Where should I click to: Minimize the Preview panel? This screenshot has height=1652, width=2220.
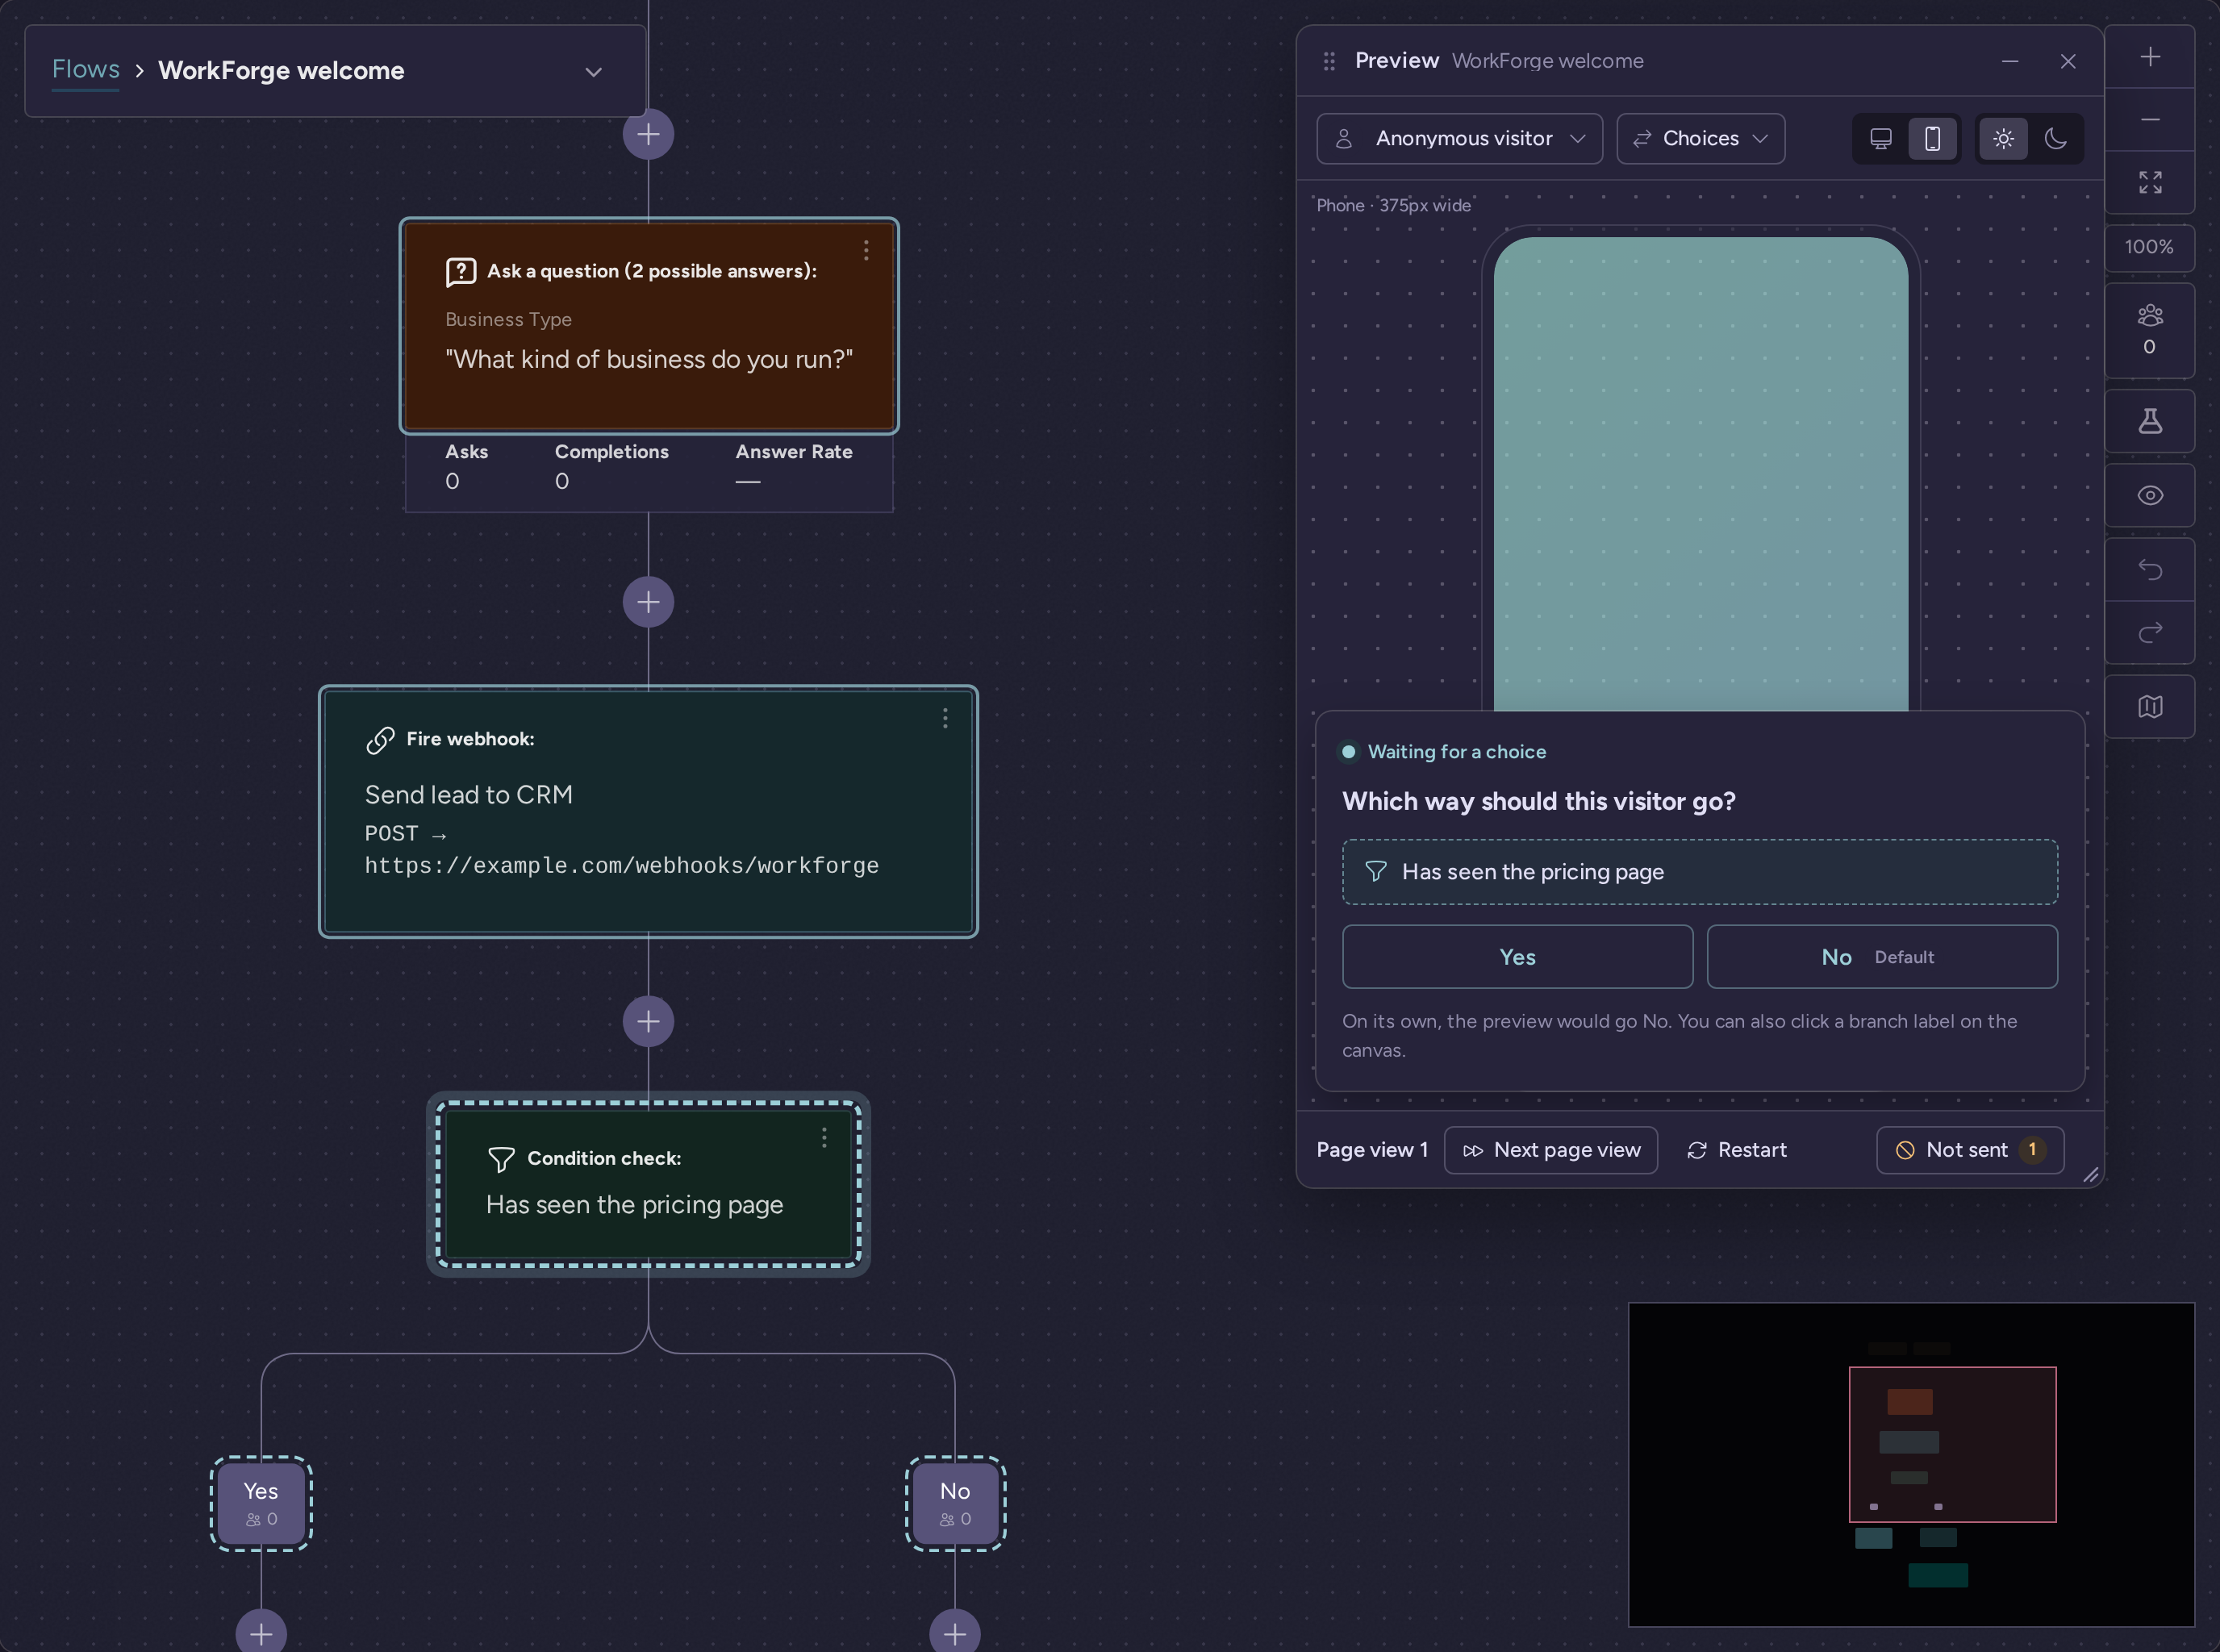pos(2009,61)
